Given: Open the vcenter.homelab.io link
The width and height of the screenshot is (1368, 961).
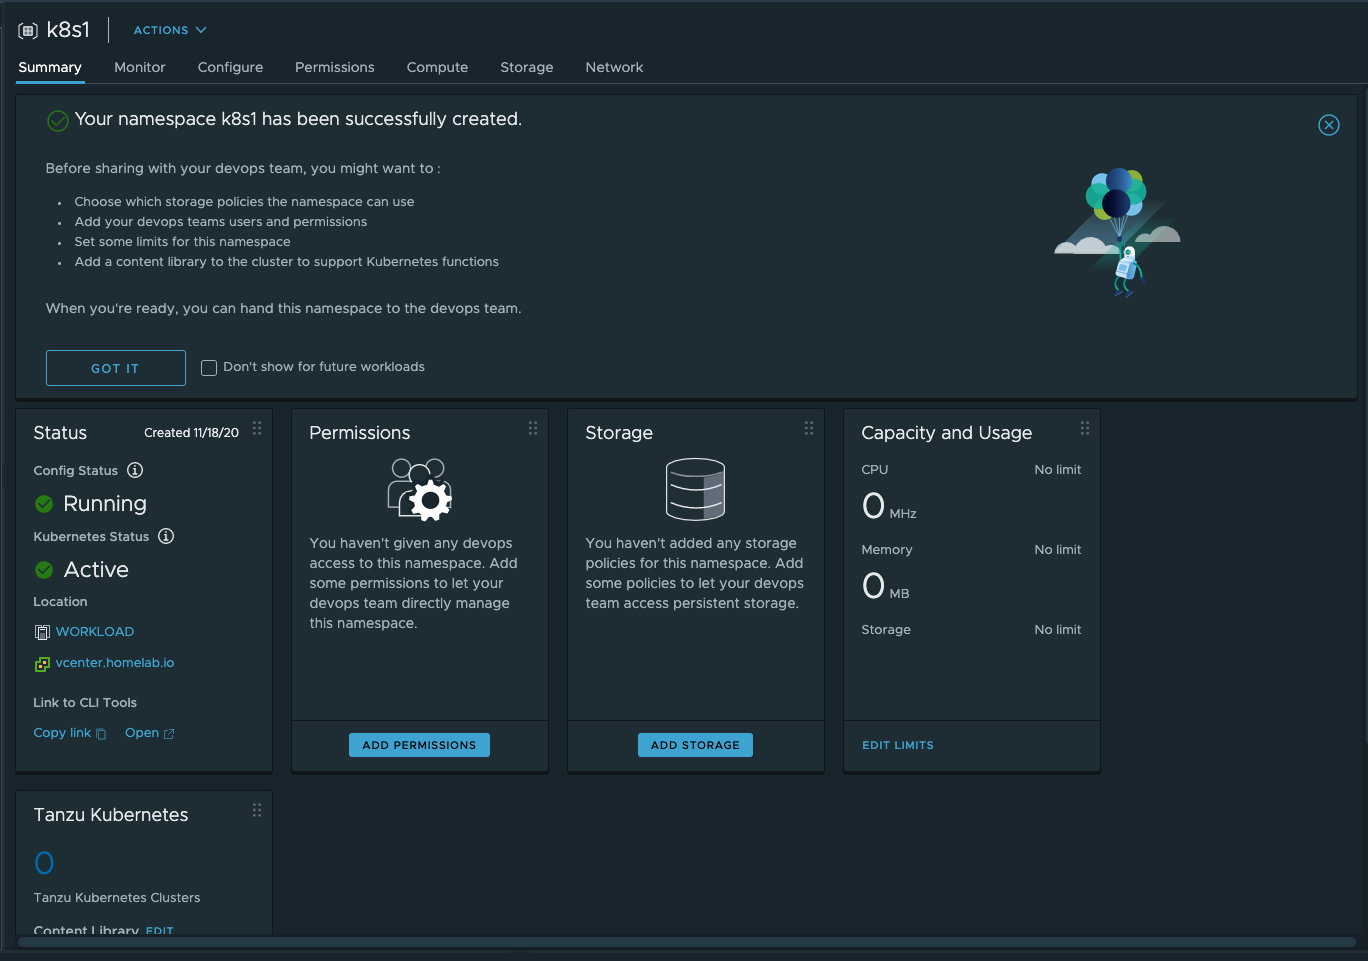Looking at the screenshot, I should [115, 663].
